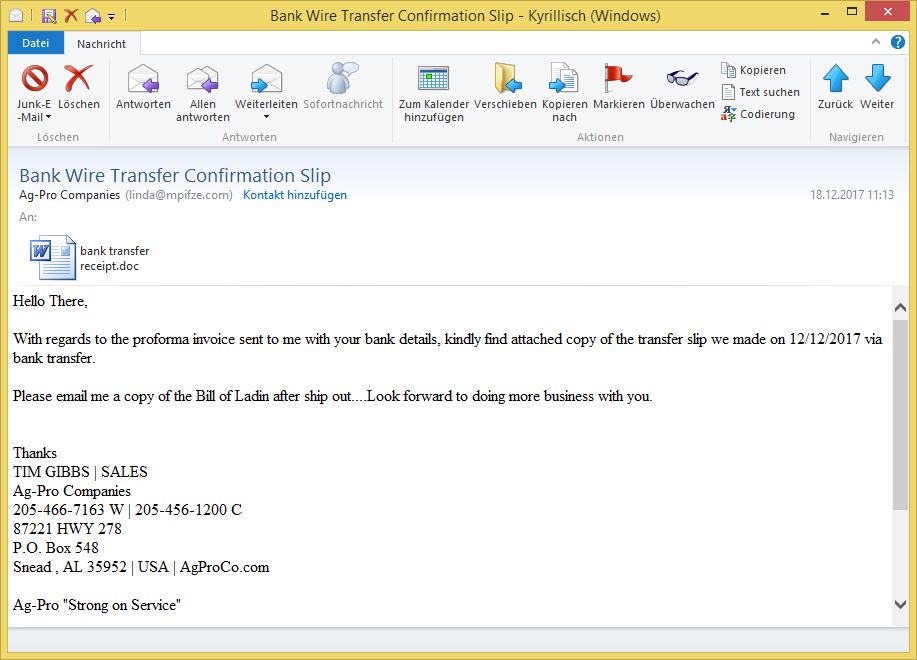Click the address line 87221 HWY 278
The image size is (917, 660).
click(x=67, y=529)
